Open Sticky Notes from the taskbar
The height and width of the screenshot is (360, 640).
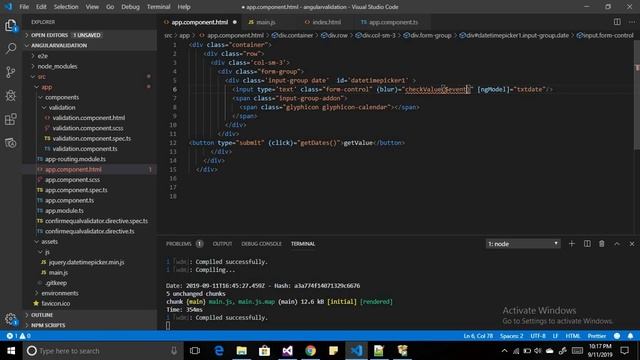point(333,351)
